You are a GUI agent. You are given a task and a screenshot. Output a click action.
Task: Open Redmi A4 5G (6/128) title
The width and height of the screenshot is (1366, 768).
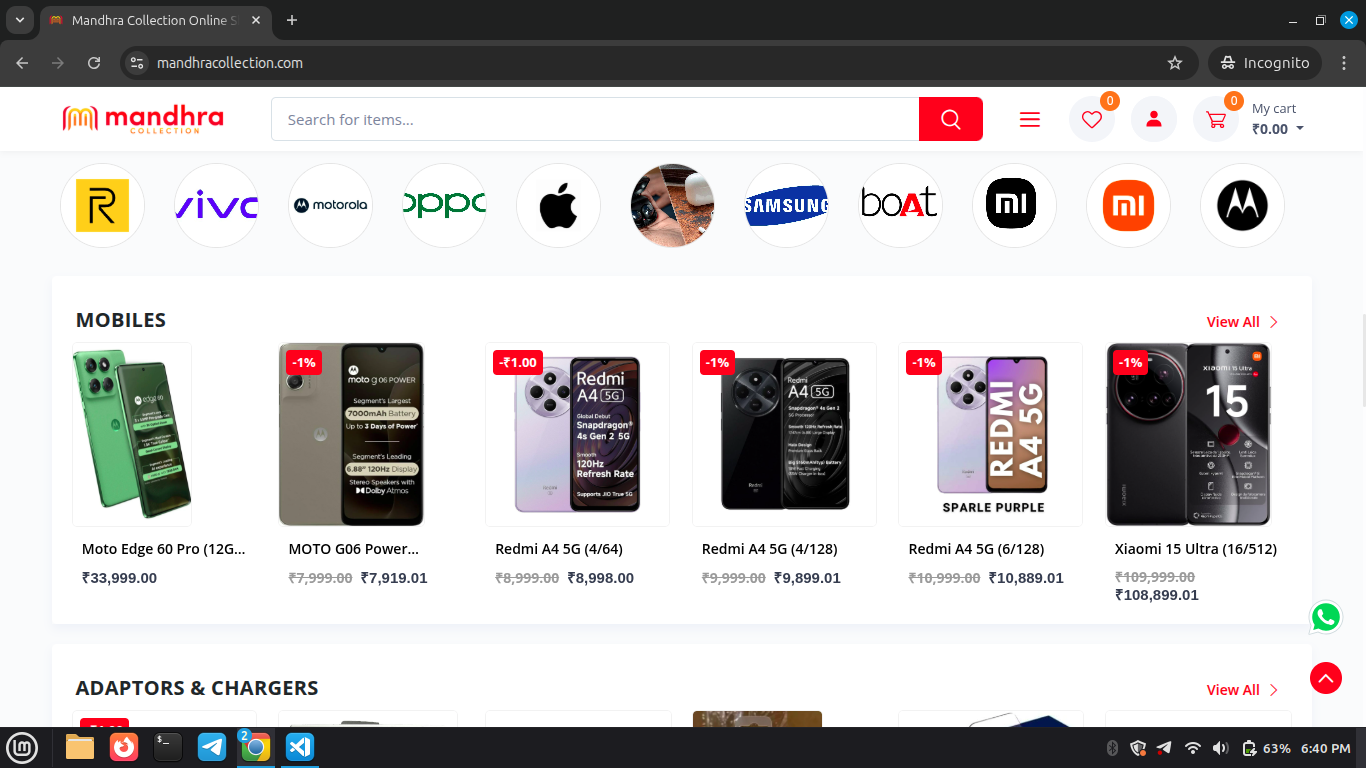[x=976, y=549]
